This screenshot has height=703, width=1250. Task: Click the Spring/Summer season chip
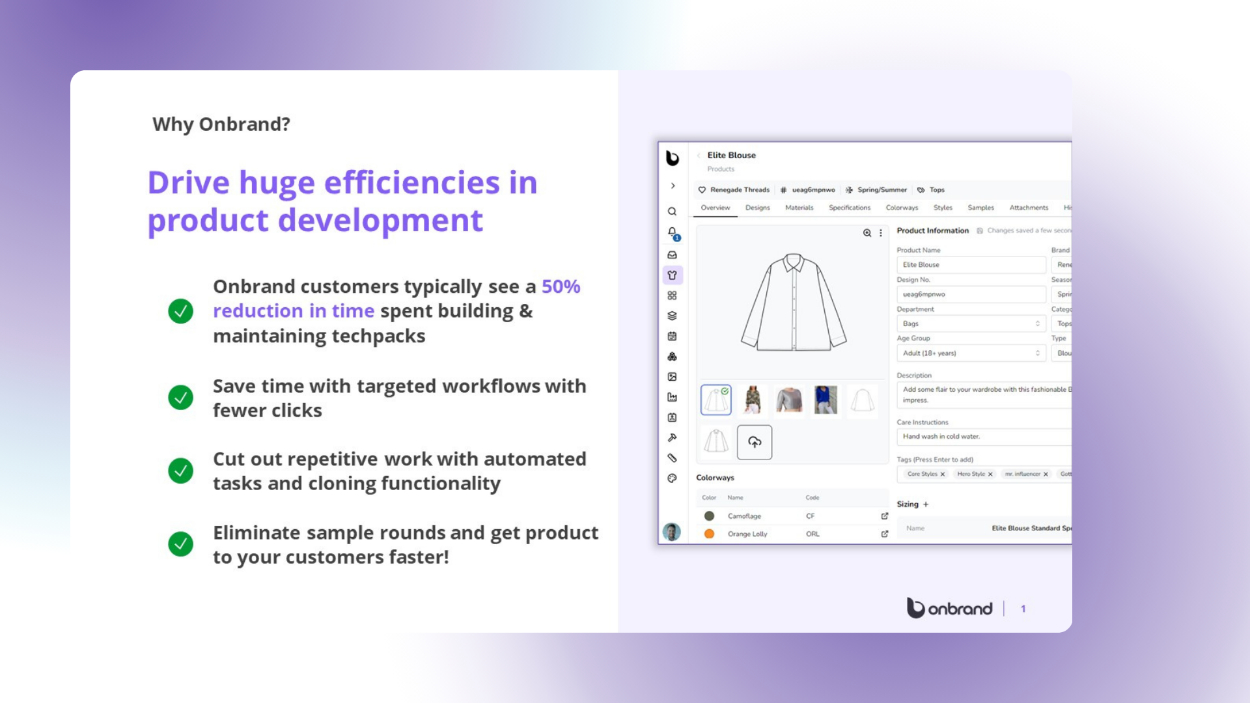coord(876,190)
